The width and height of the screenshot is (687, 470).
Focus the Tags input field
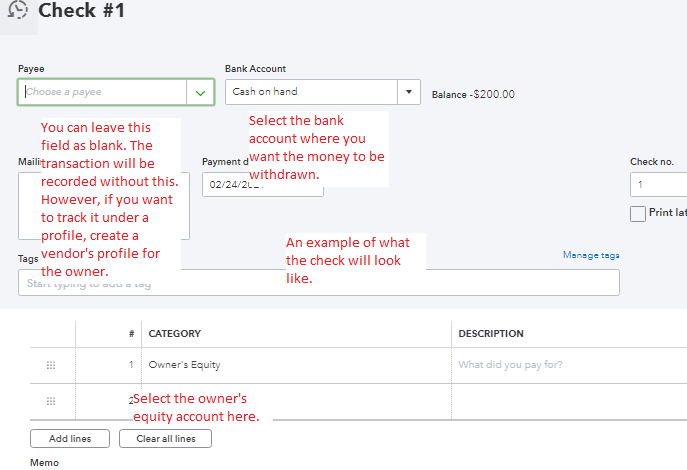[x=318, y=282]
